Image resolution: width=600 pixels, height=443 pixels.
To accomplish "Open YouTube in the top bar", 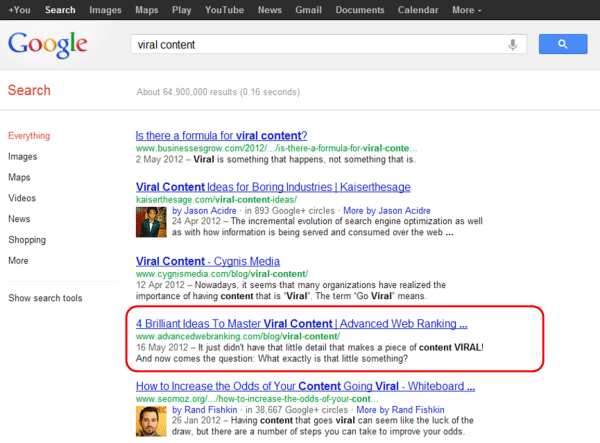I will [224, 10].
